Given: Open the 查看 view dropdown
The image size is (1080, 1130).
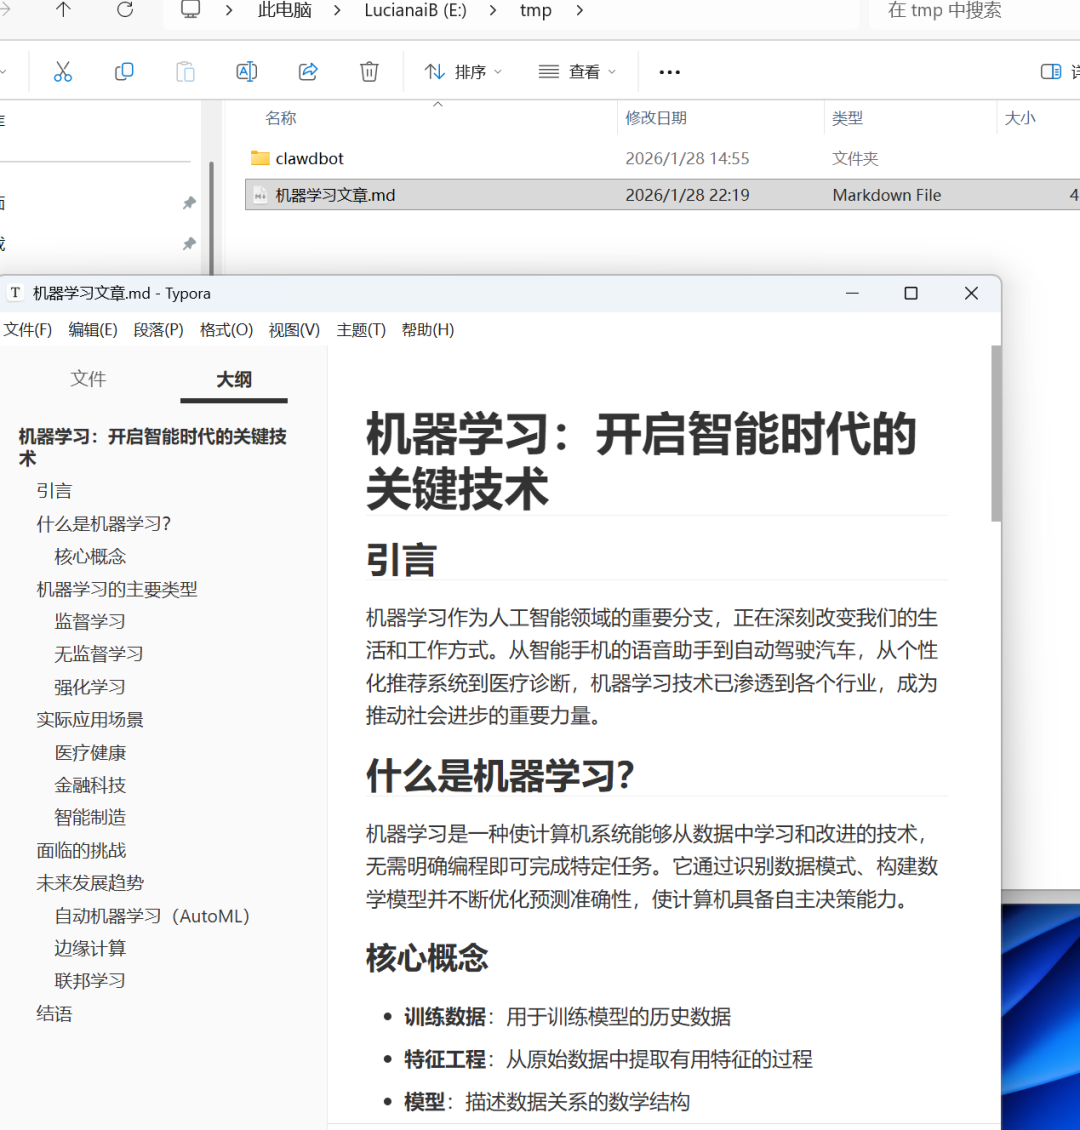Looking at the screenshot, I should point(577,72).
